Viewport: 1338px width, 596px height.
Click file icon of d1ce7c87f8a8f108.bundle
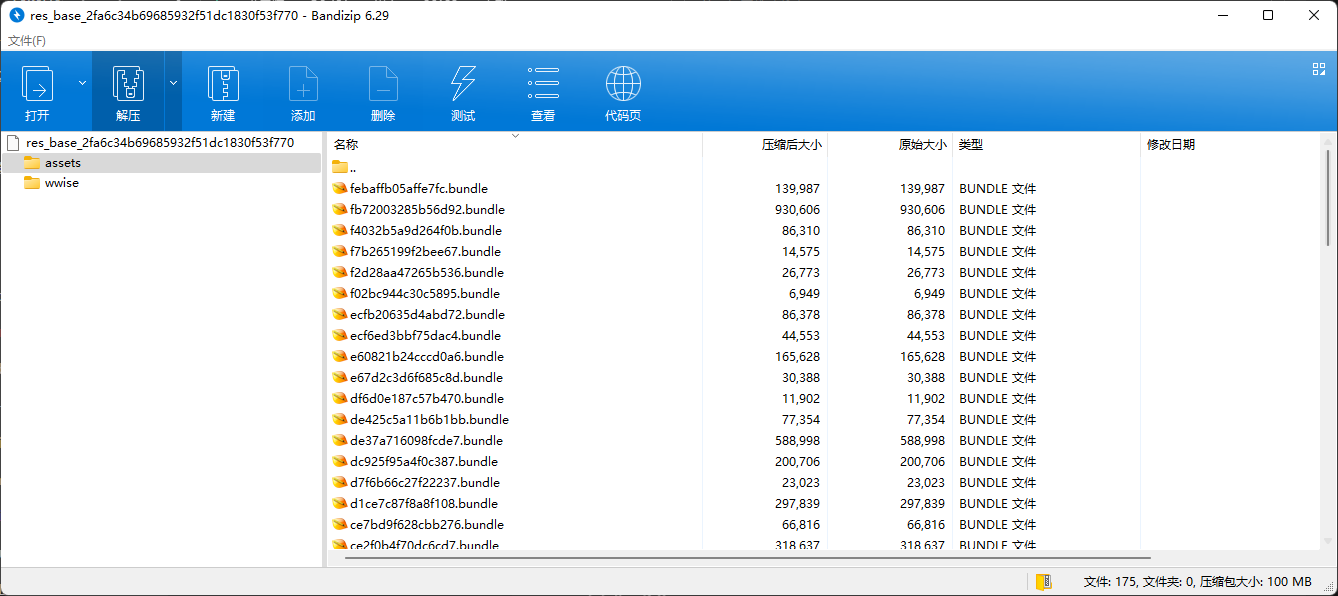tap(340, 503)
